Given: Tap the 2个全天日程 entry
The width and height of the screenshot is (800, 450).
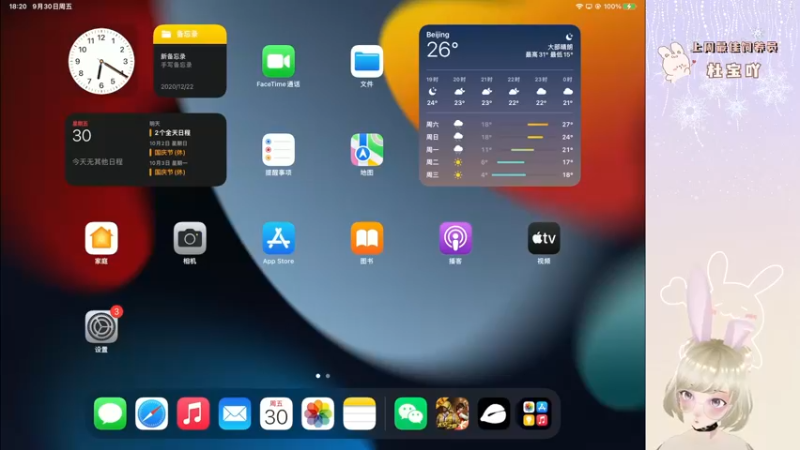Looking at the screenshot, I should (170, 133).
